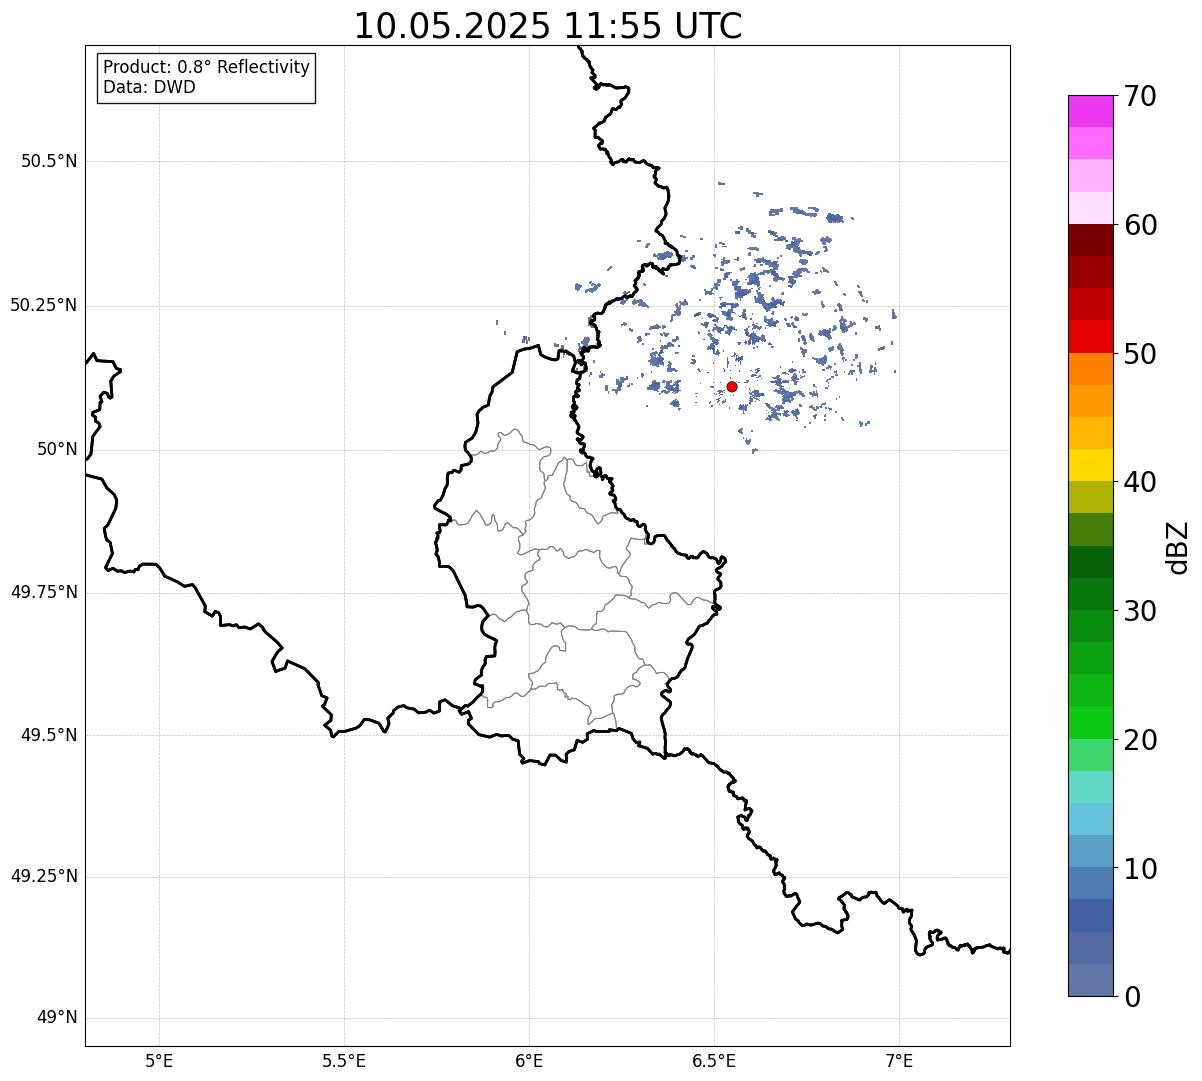The image size is (1202, 1081).
Task: Click the 7°E longitude label
Action: [x=899, y=1060]
